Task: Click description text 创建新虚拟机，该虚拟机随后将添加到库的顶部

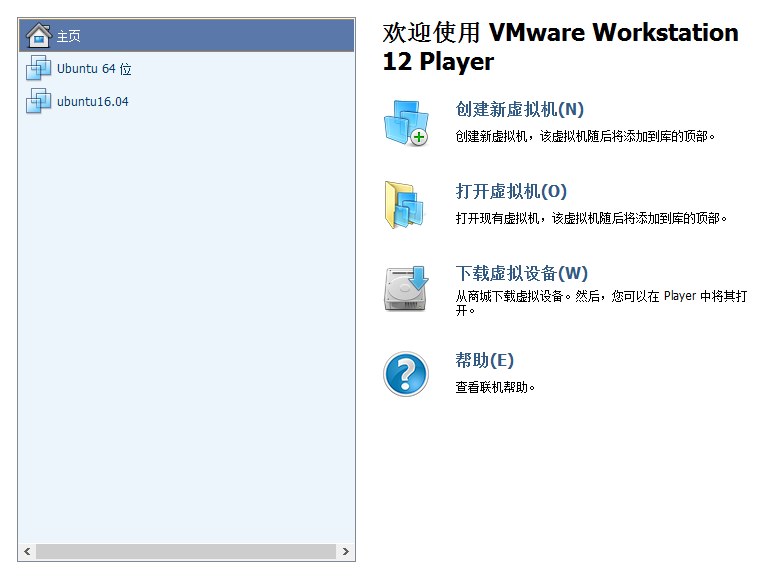Action: [x=585, y=136]
